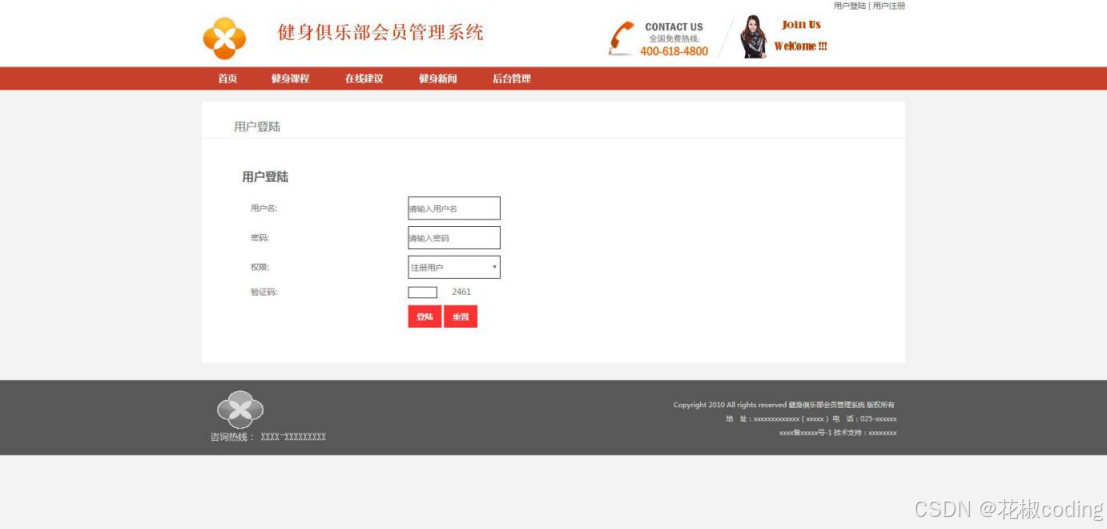Image resolution: width=1107 pixels, height=529 pixels.
Task: Click the 健身俱乐部会员管理系统 title
Action: point(381,32)
